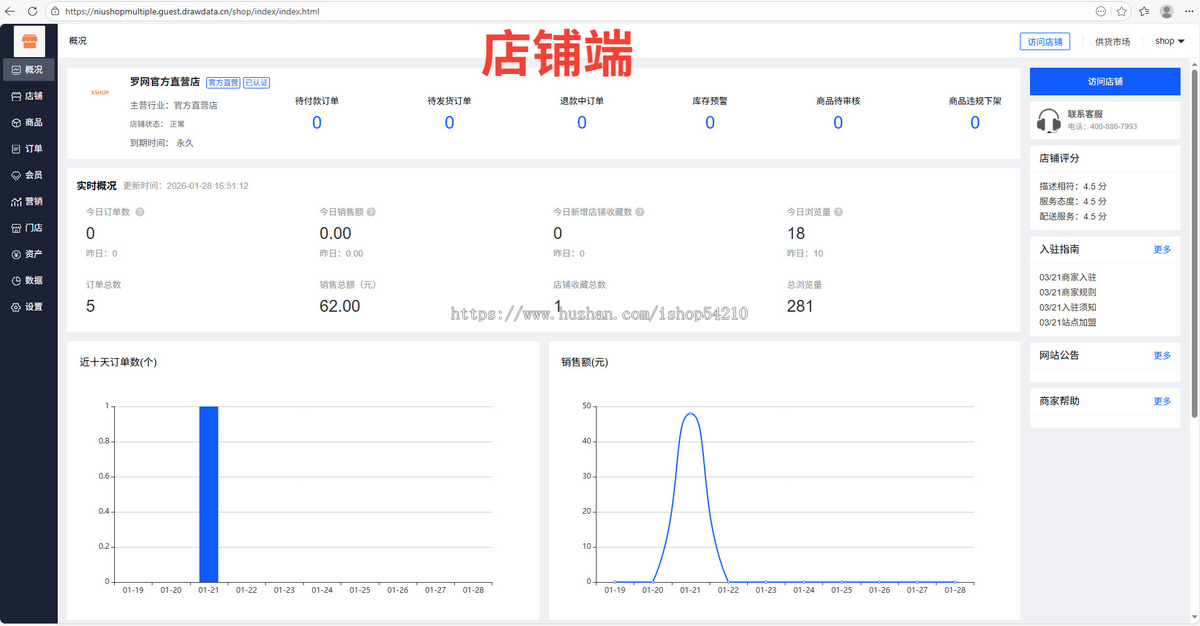This screenshot has height=626, width=1200.
Task: Open 商品 in the sidebar
Action: click(28, 122)
